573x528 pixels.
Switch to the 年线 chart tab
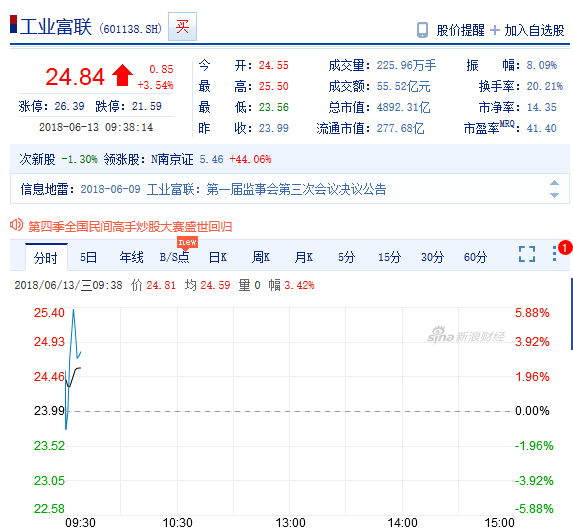[132, 257]
